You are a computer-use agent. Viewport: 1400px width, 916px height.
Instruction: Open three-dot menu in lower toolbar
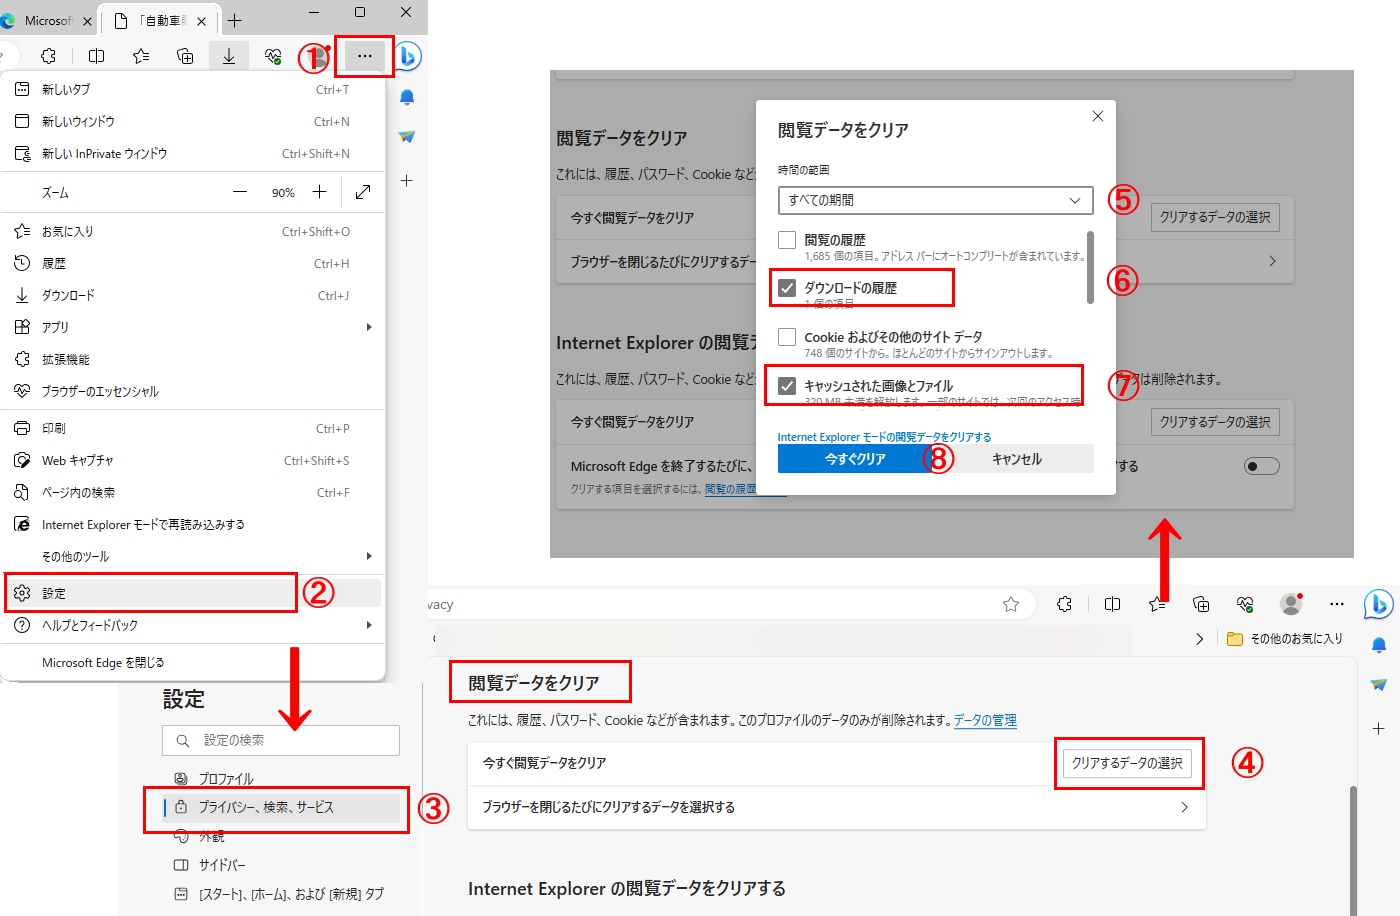click(1337, 604)
